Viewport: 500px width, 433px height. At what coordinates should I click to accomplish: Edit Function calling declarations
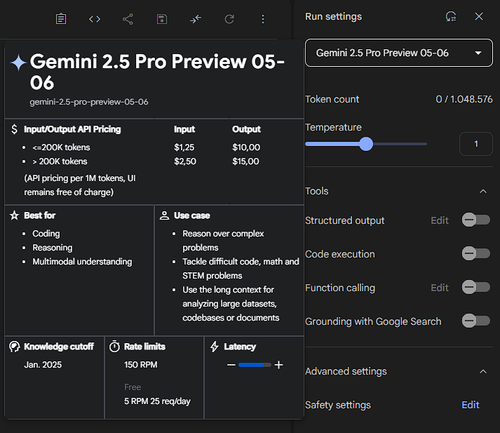pos(439,288)
